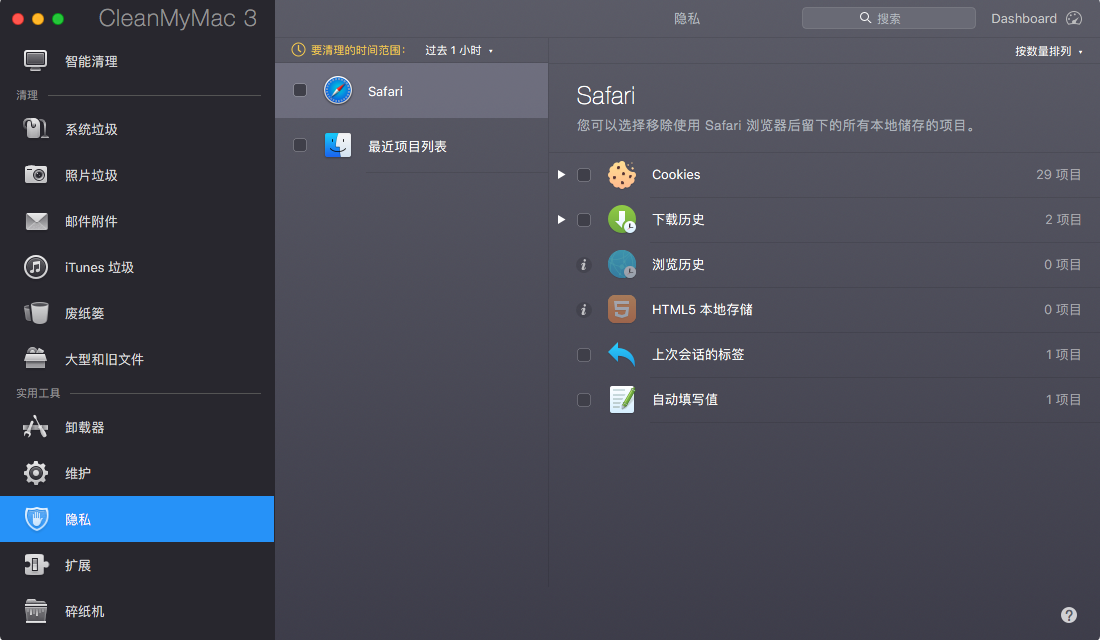Click the HTML5 local storage icon

click(622, 309)
